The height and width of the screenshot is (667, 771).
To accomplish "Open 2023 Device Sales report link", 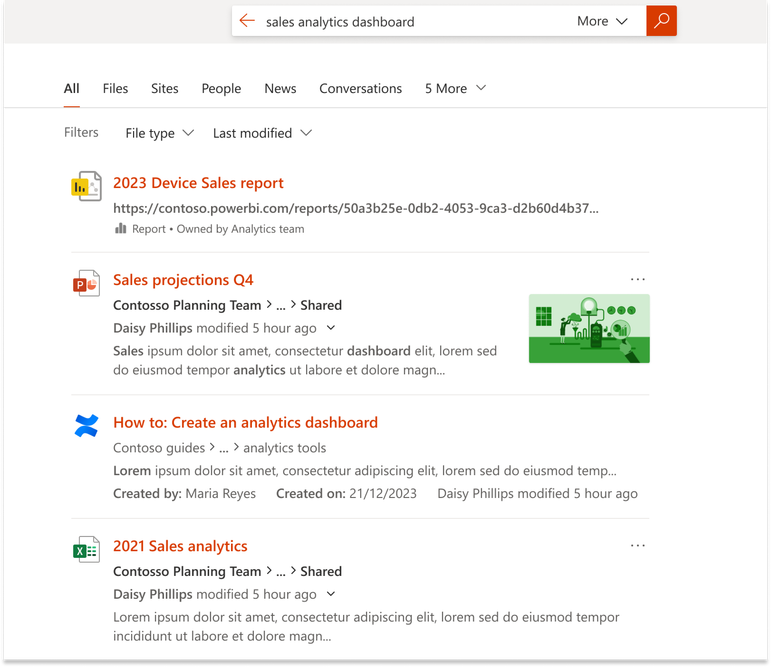I will 198,183.
